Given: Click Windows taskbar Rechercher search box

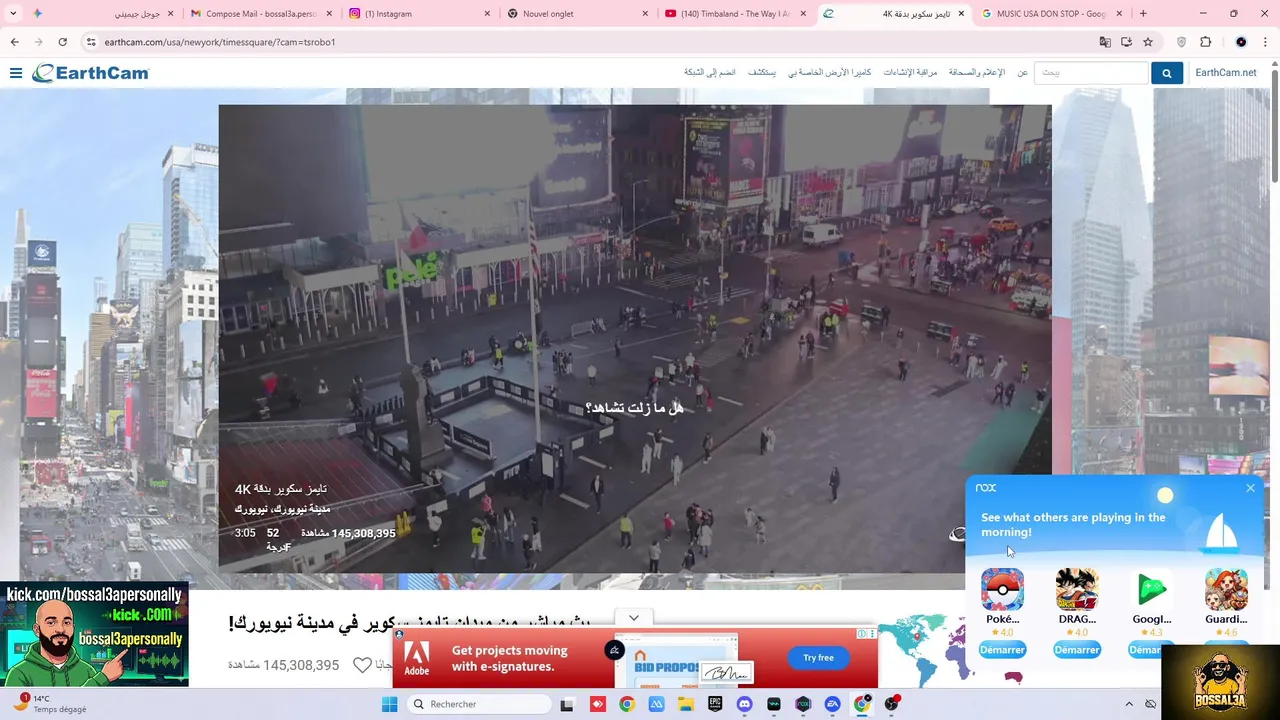Looking at the screenshot, I should [x=480, y=704].
